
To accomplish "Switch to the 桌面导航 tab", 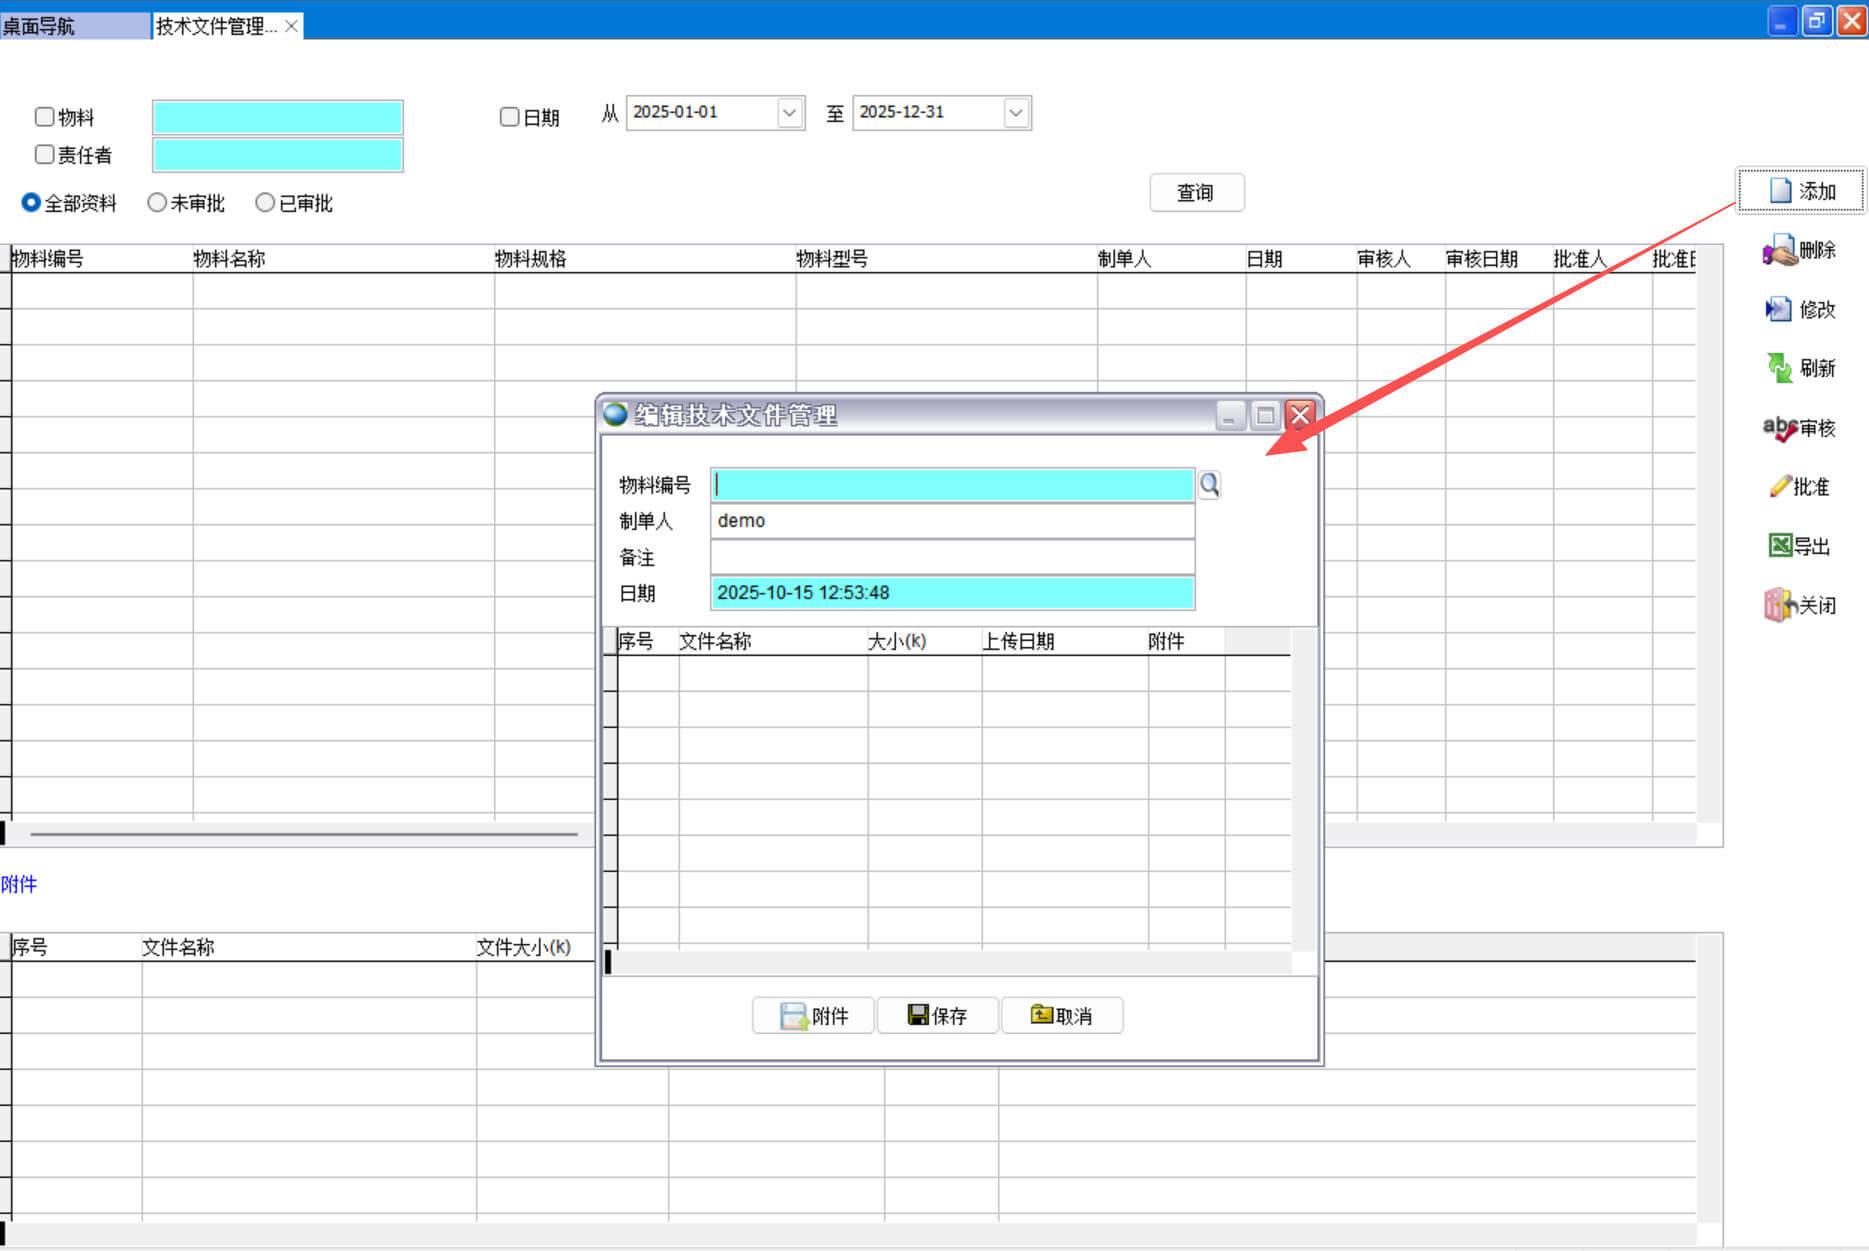I will [x=40, y=26].
